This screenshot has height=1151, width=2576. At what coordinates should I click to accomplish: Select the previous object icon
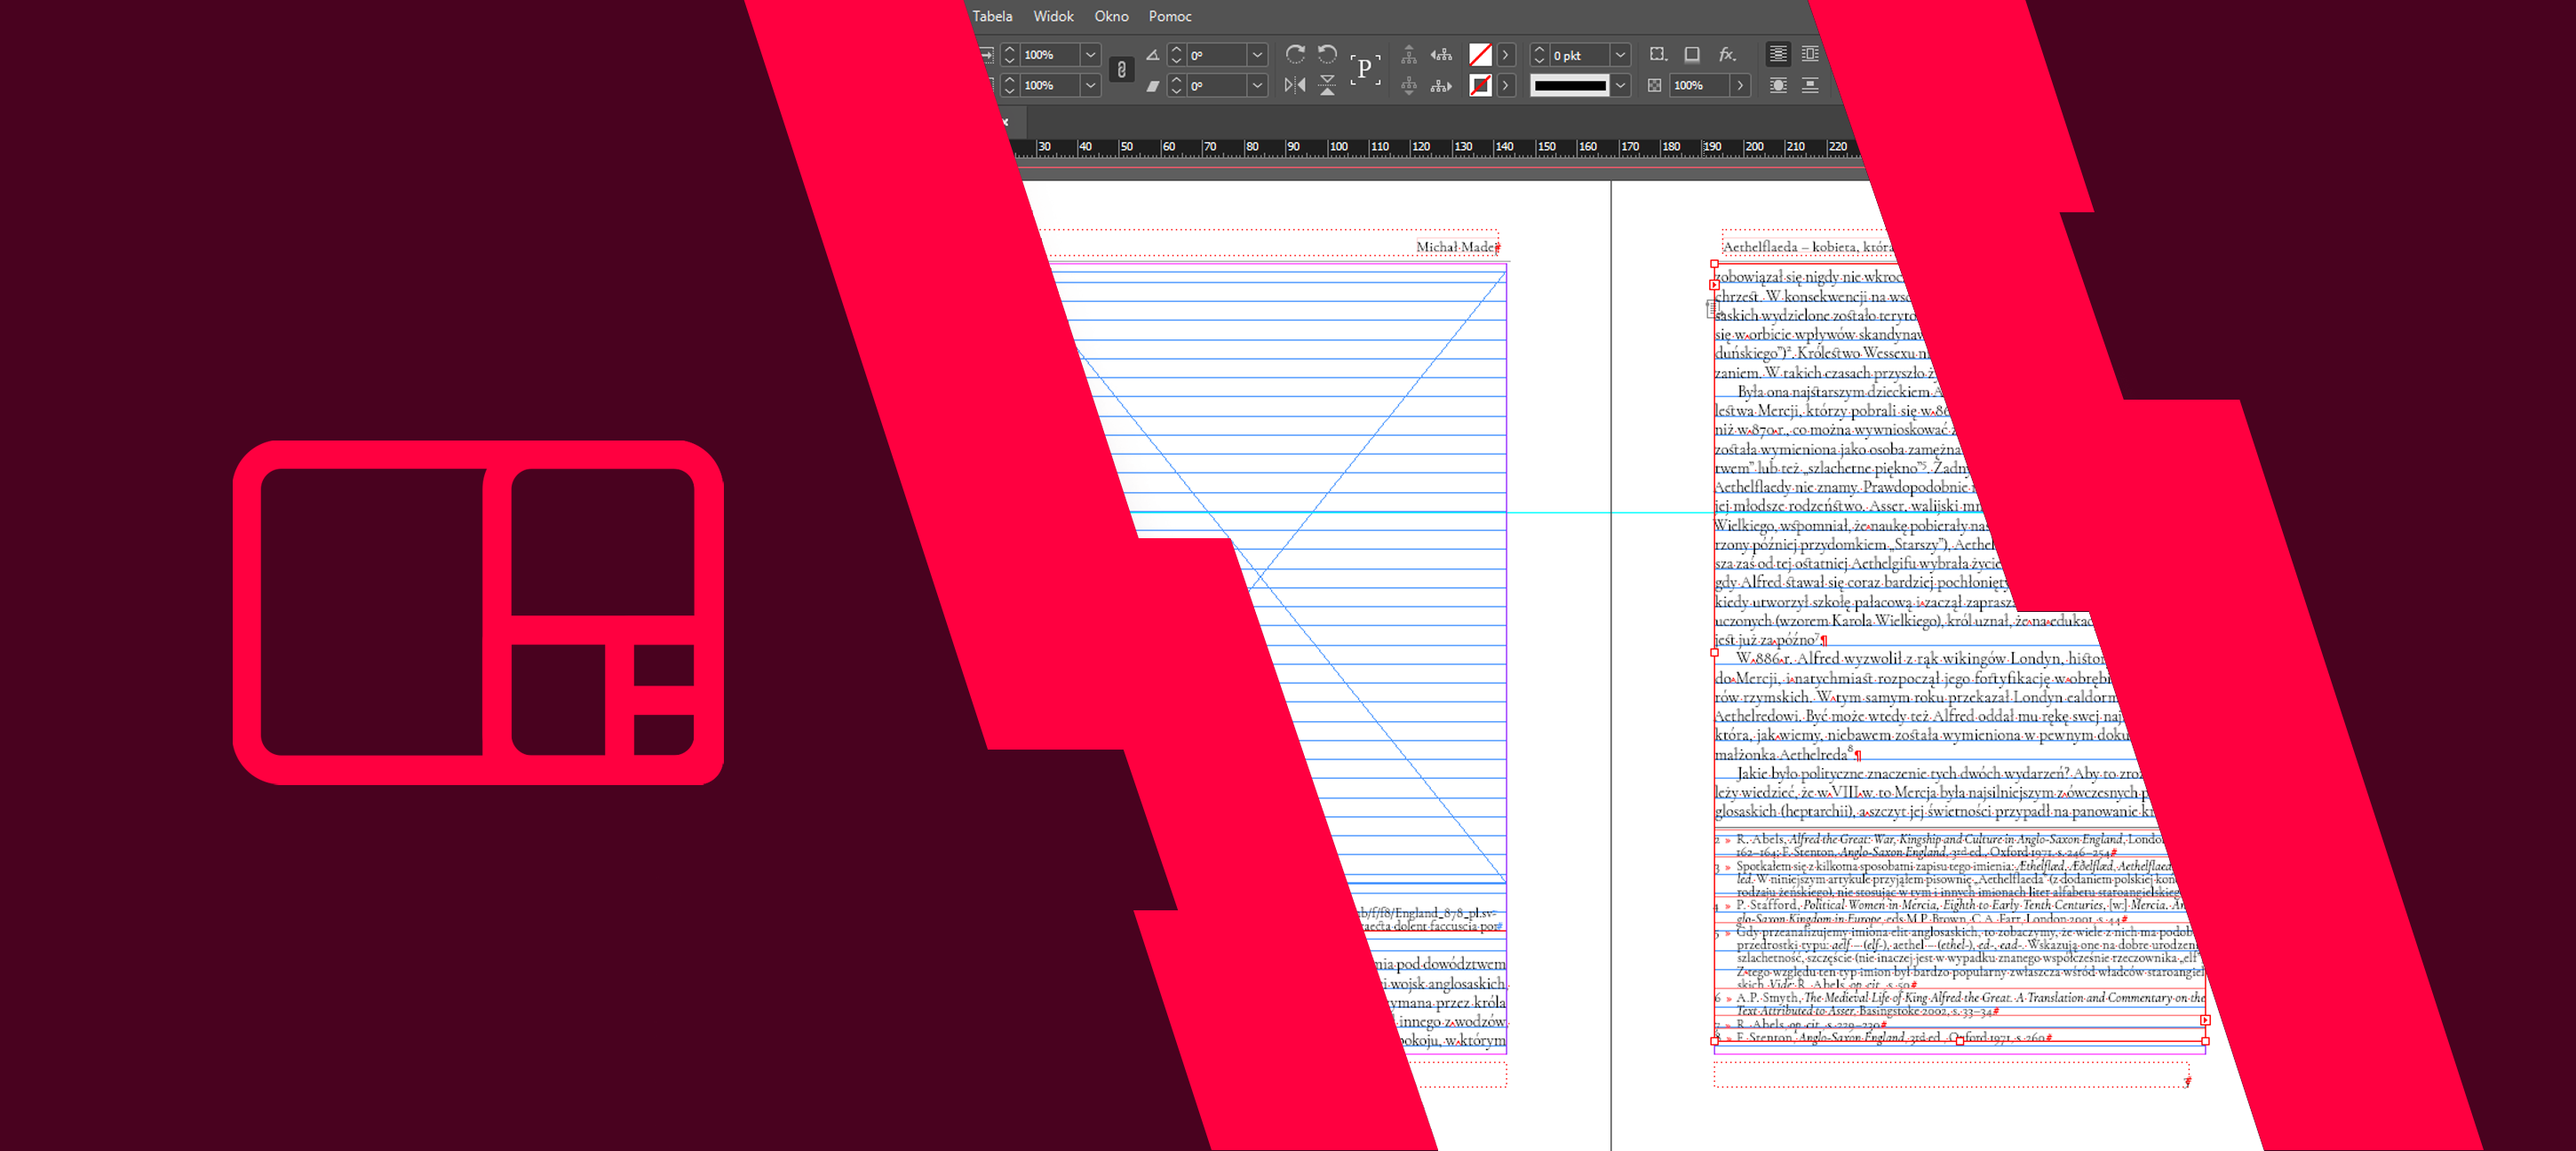pos(1441,54)
